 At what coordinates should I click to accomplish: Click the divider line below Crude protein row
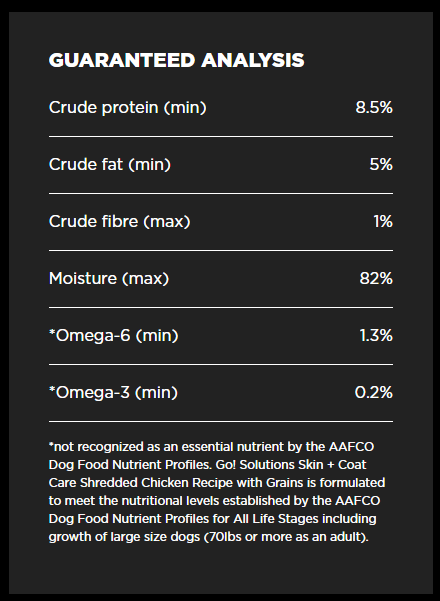(221, 136)
